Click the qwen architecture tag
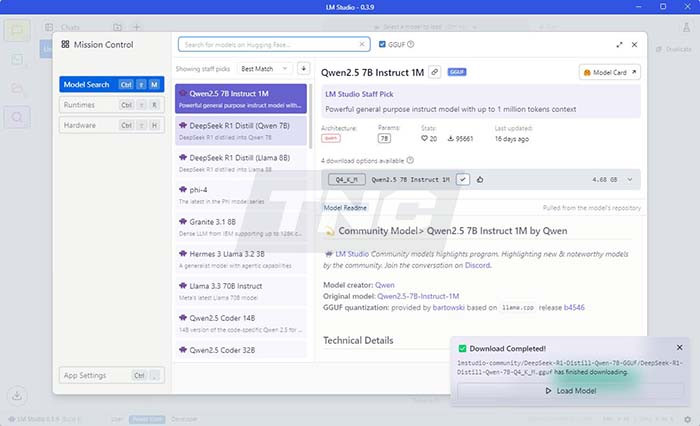 pos(331,138)
